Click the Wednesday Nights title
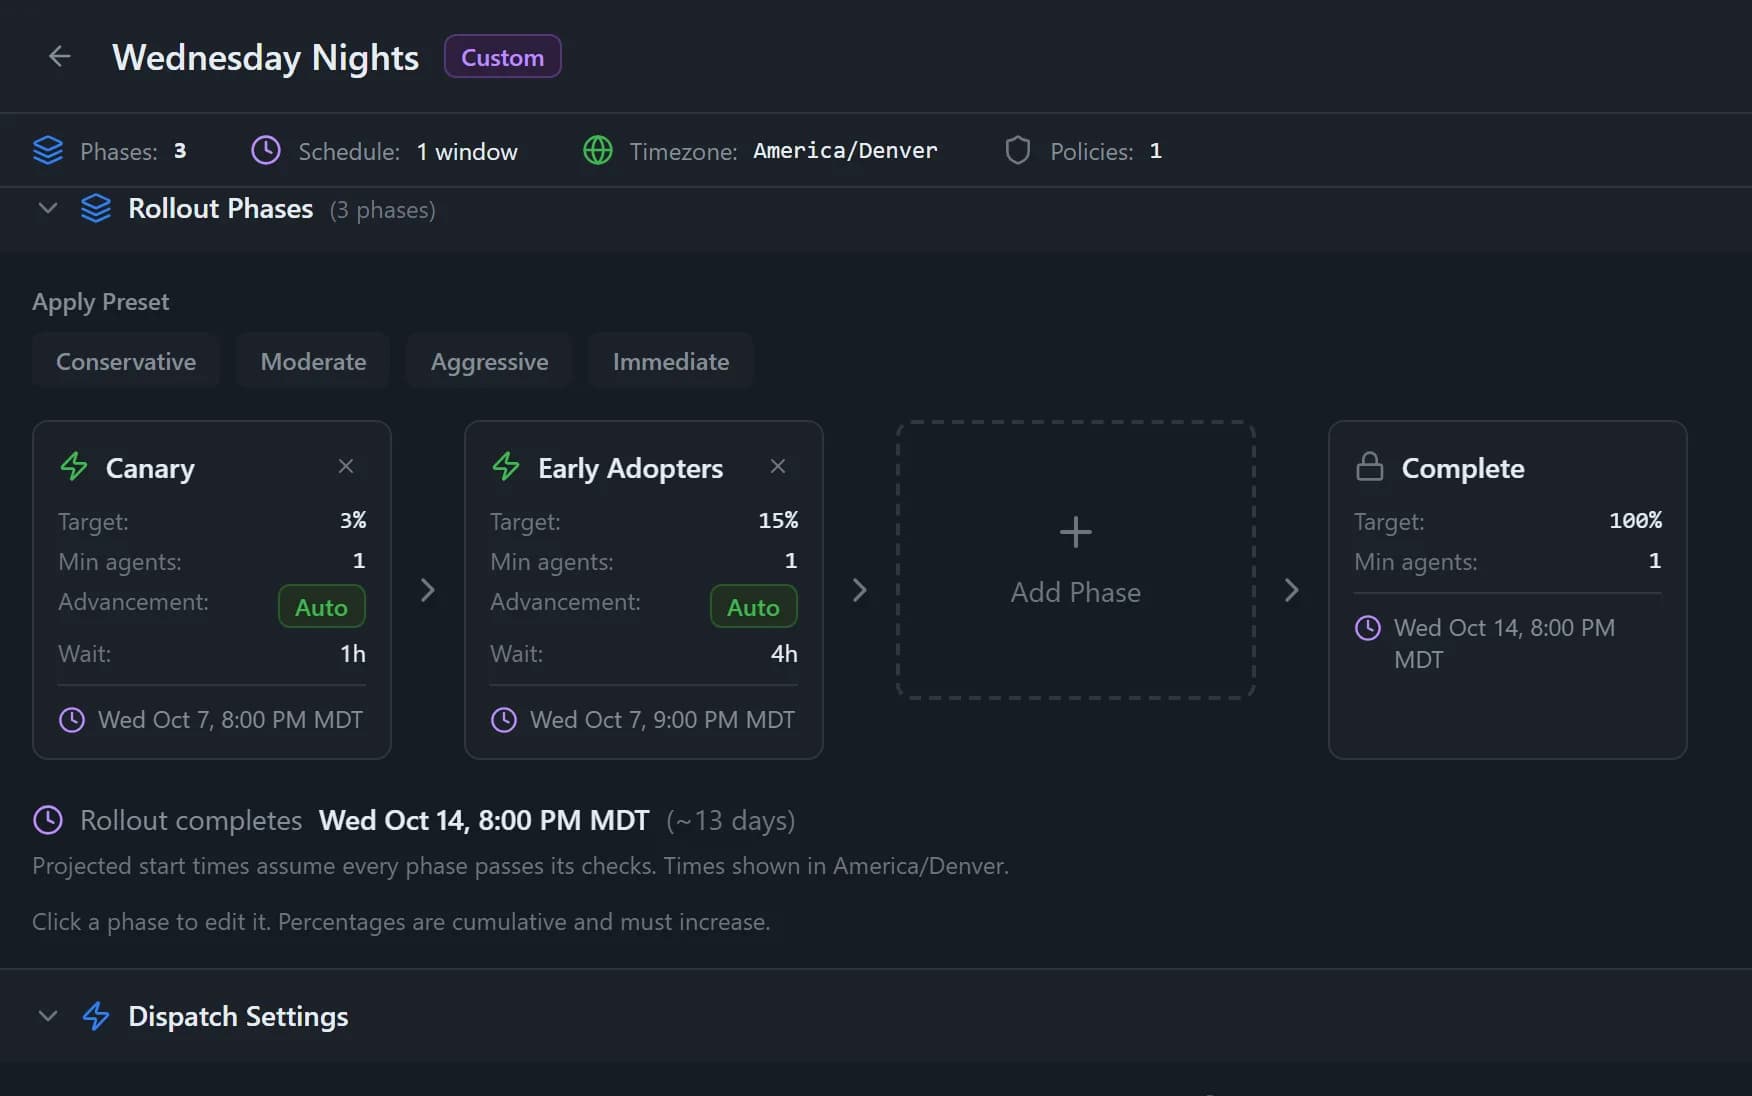Viewport: 1752px width, 1096px height. [x=265, y=57]
